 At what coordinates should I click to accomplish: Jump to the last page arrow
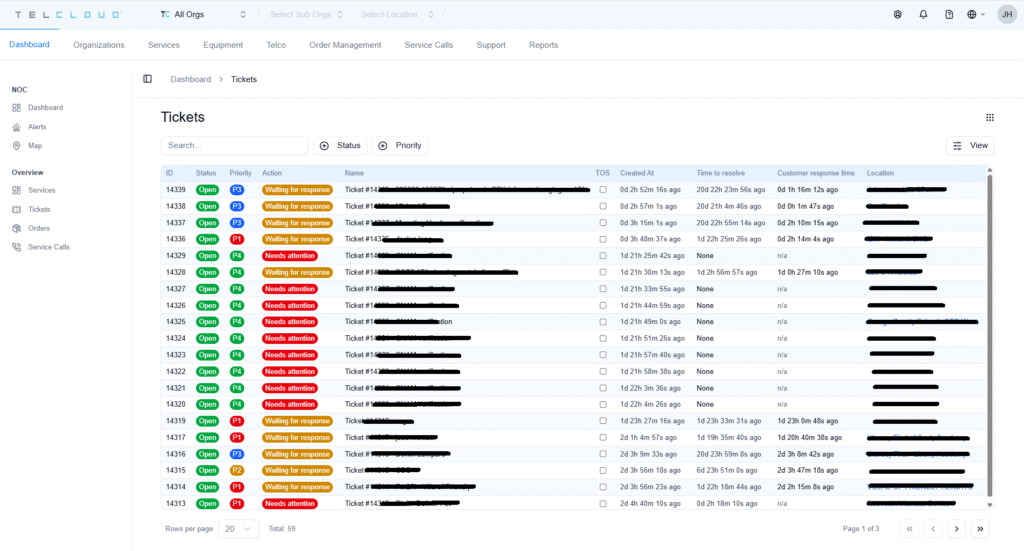(980, 528)
